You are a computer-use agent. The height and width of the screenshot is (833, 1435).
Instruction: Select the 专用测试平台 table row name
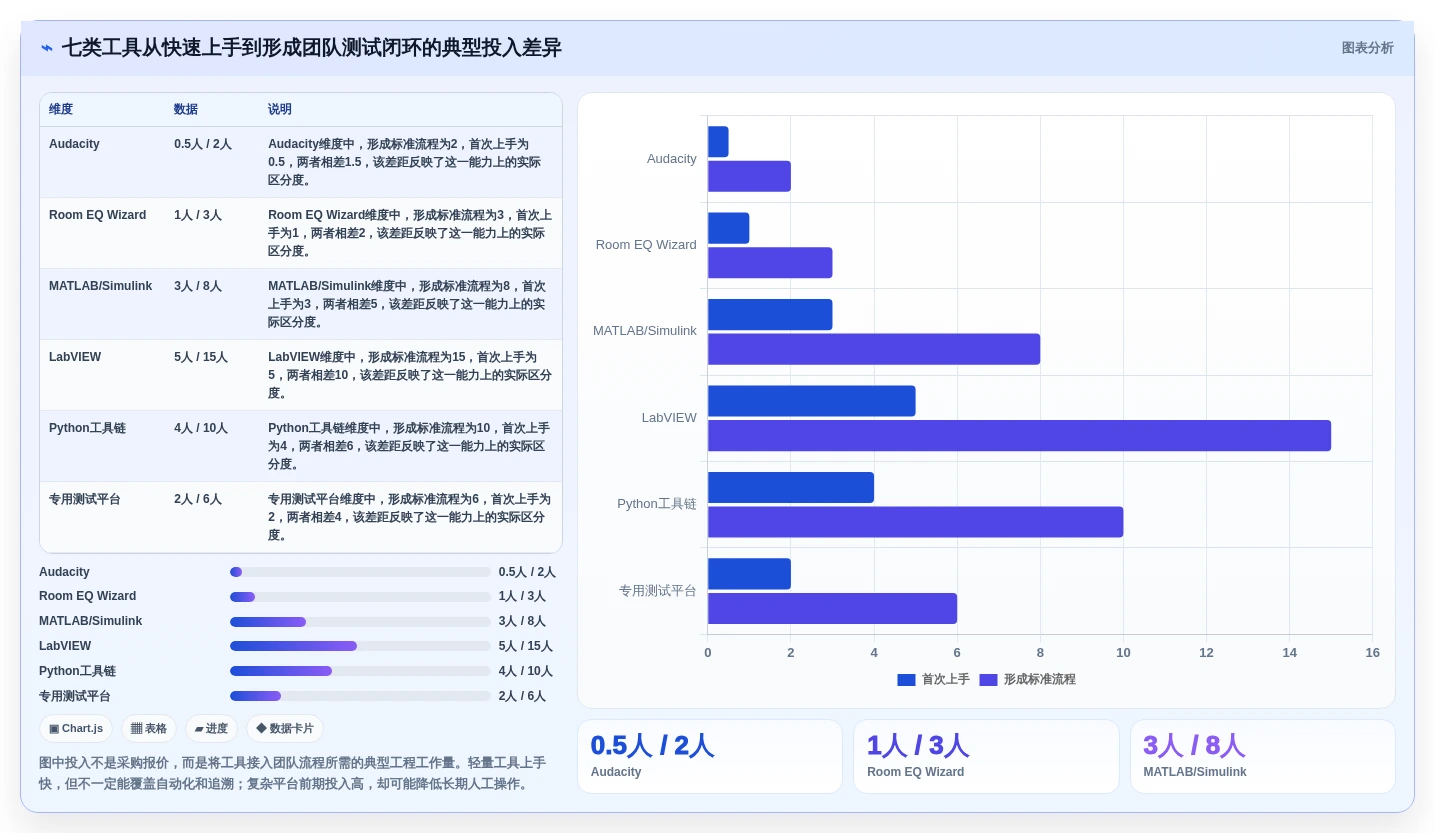tap(85, 499)
